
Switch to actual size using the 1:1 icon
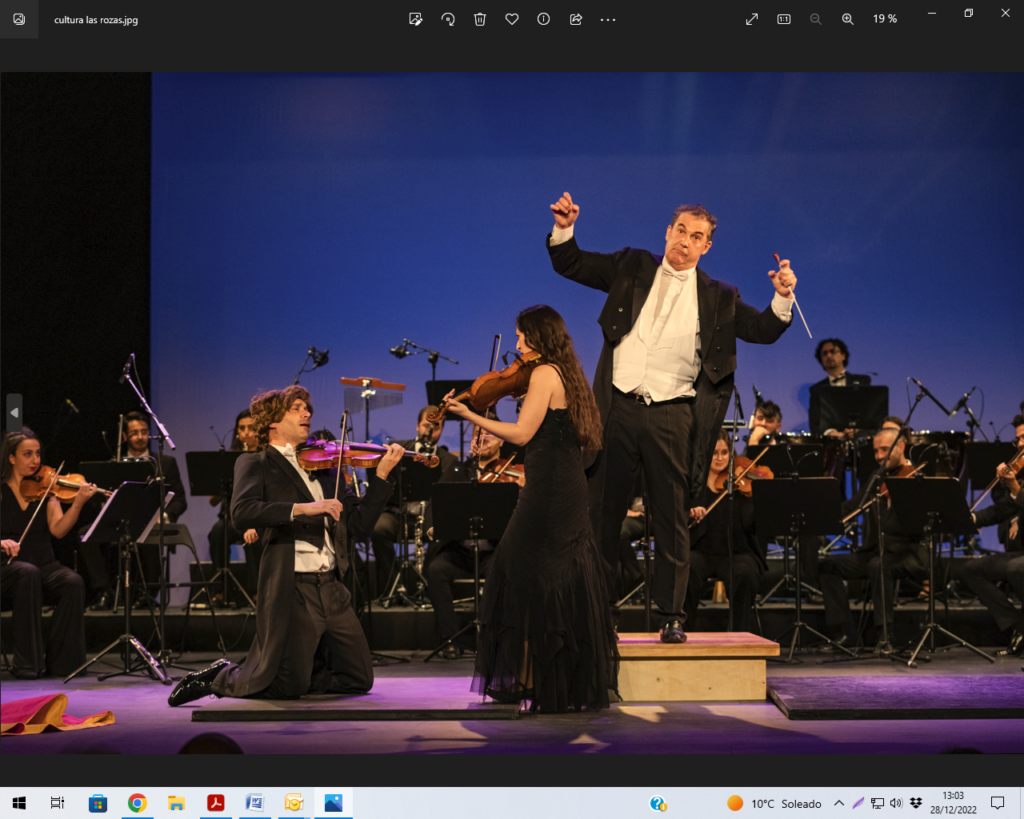coord(784,20)
